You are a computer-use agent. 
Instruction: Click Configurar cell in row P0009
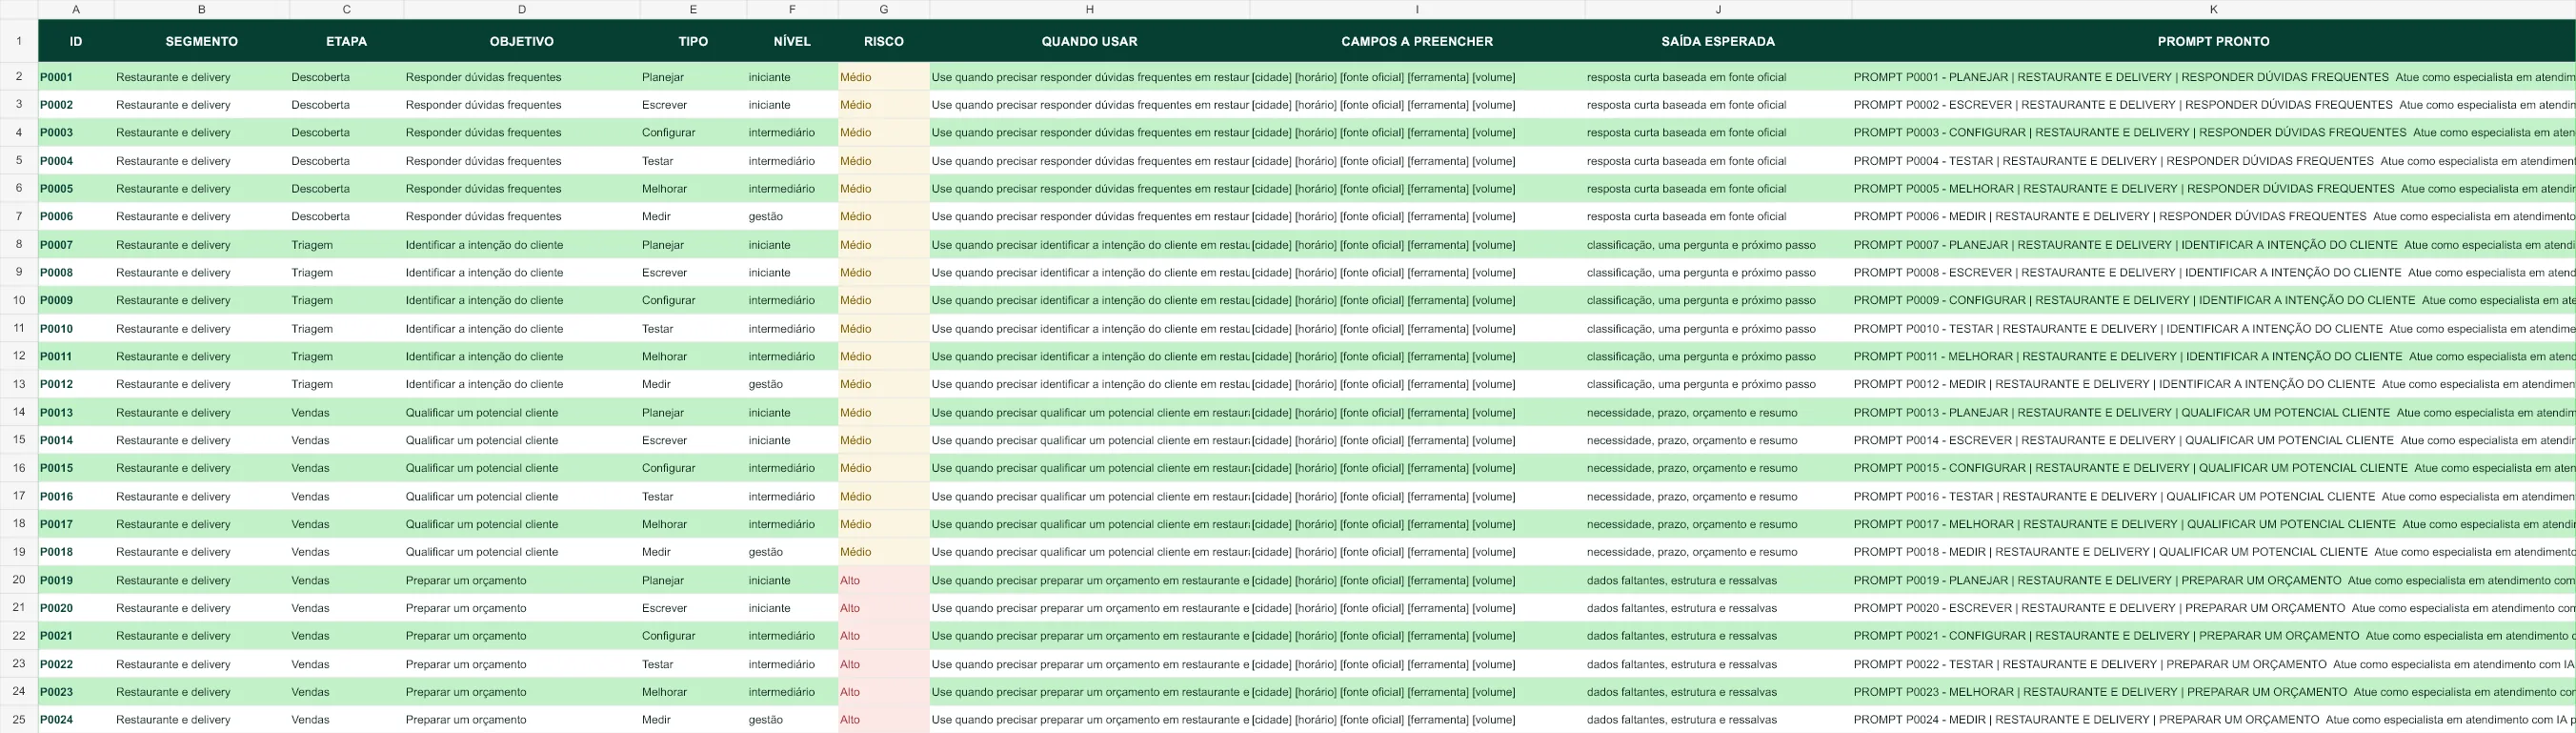tap(693, 300)
